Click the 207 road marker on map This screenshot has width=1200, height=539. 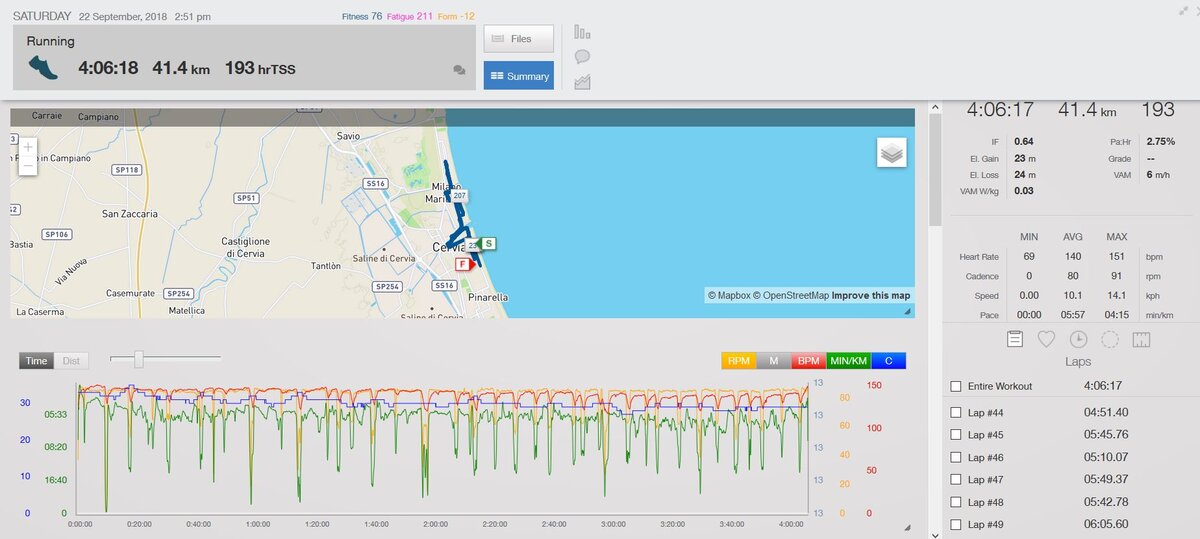pos(460,196)
